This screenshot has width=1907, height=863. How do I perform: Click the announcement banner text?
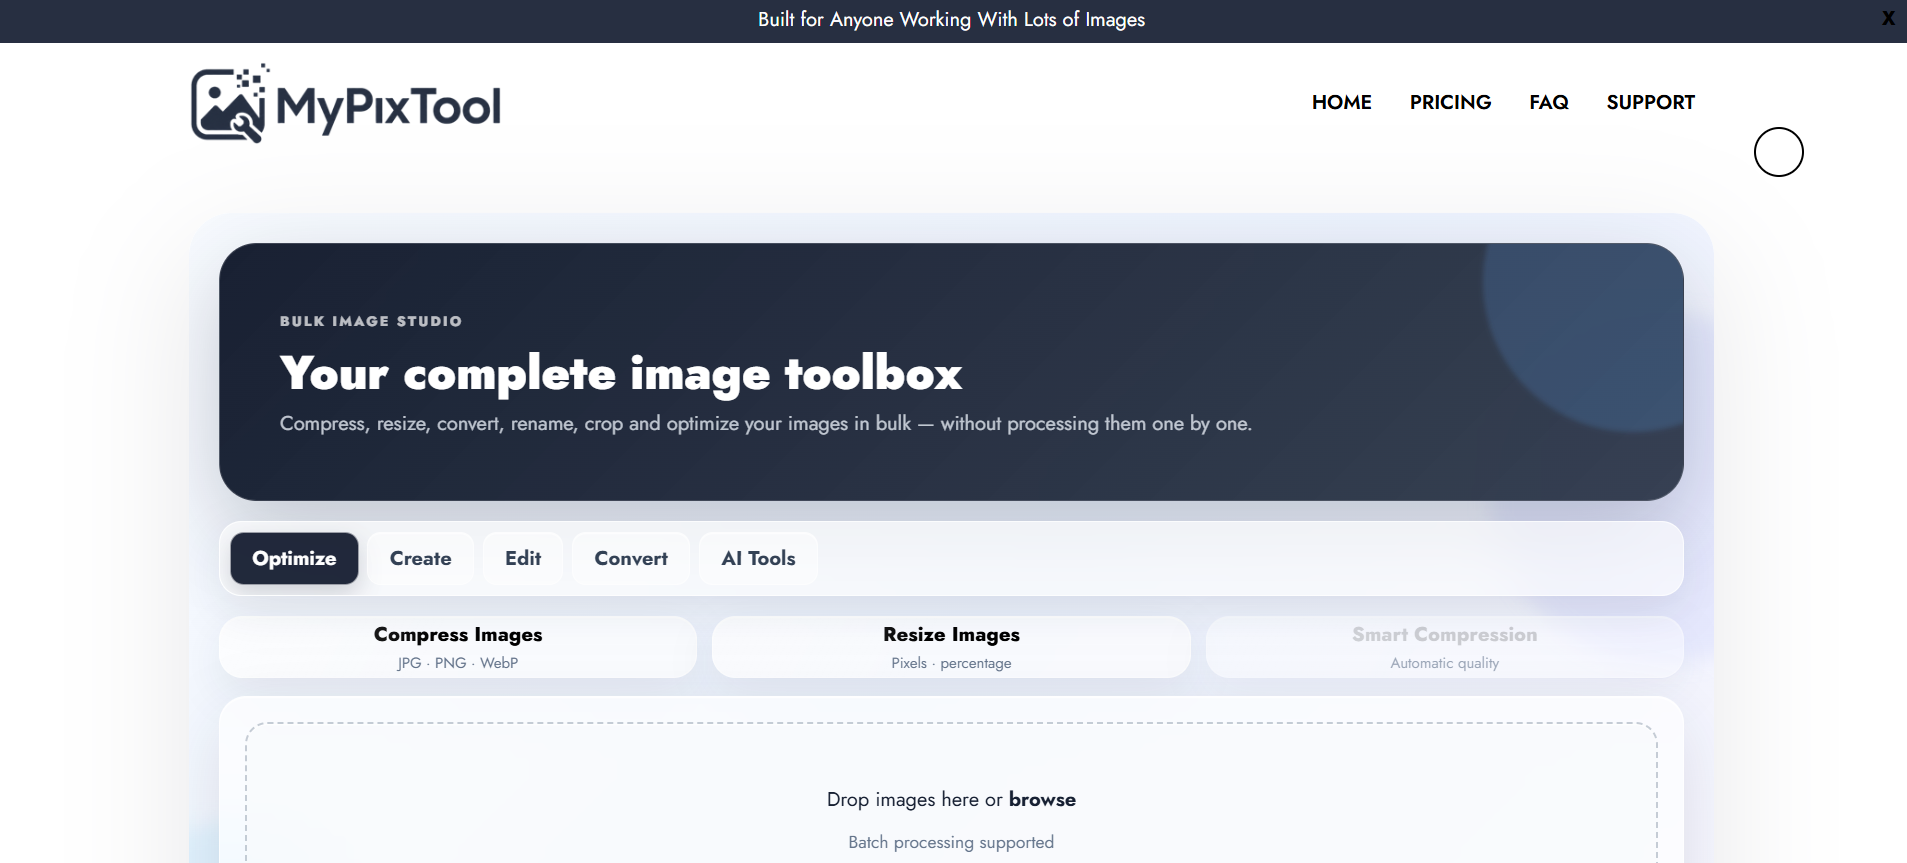click(951, 19)
